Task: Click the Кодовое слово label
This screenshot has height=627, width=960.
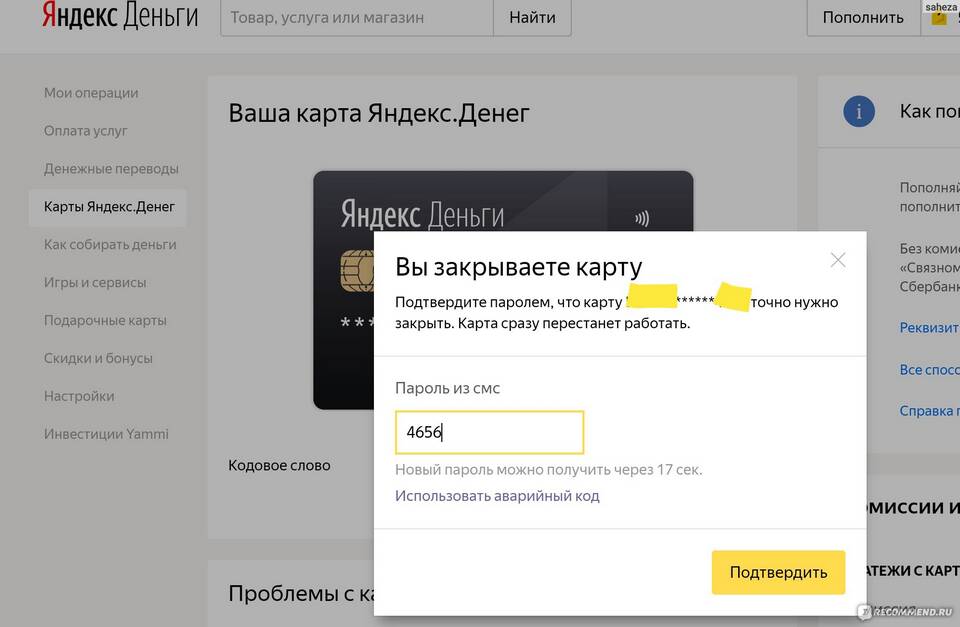Action: pos(279,465)
